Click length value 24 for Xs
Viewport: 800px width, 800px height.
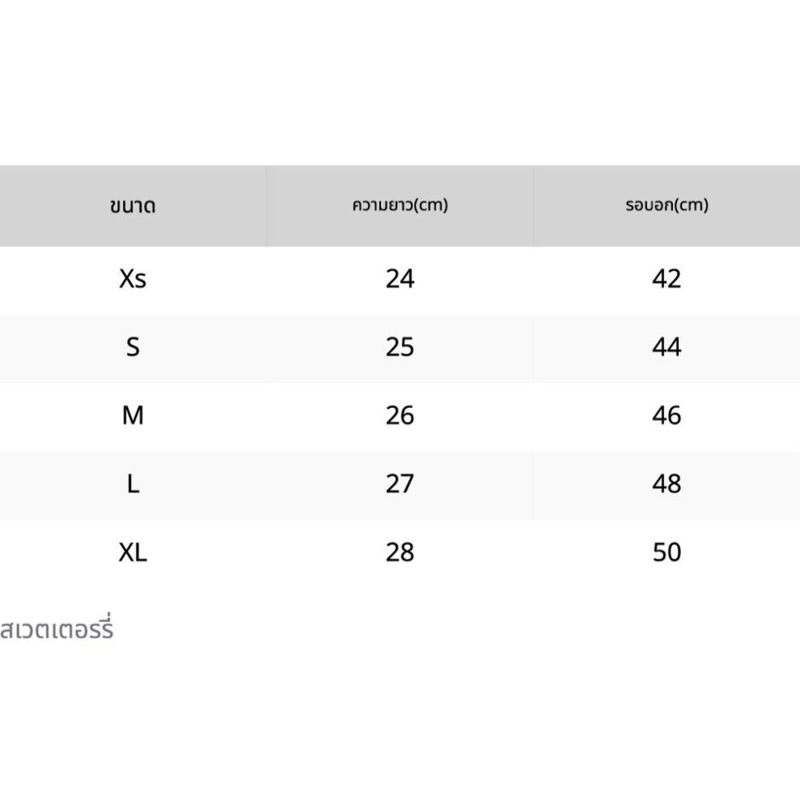tap(400, 279)
